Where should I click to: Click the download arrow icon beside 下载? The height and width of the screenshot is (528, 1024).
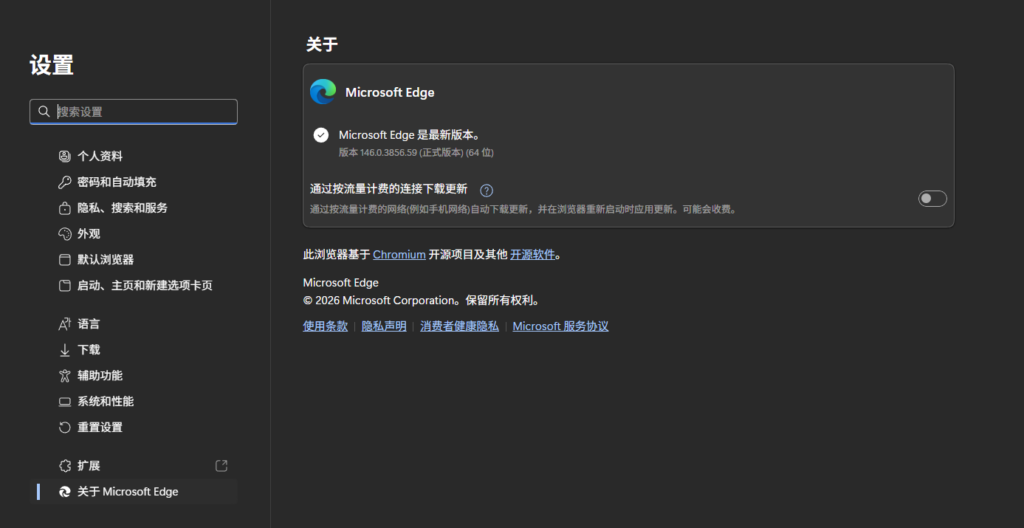(65, 350)
